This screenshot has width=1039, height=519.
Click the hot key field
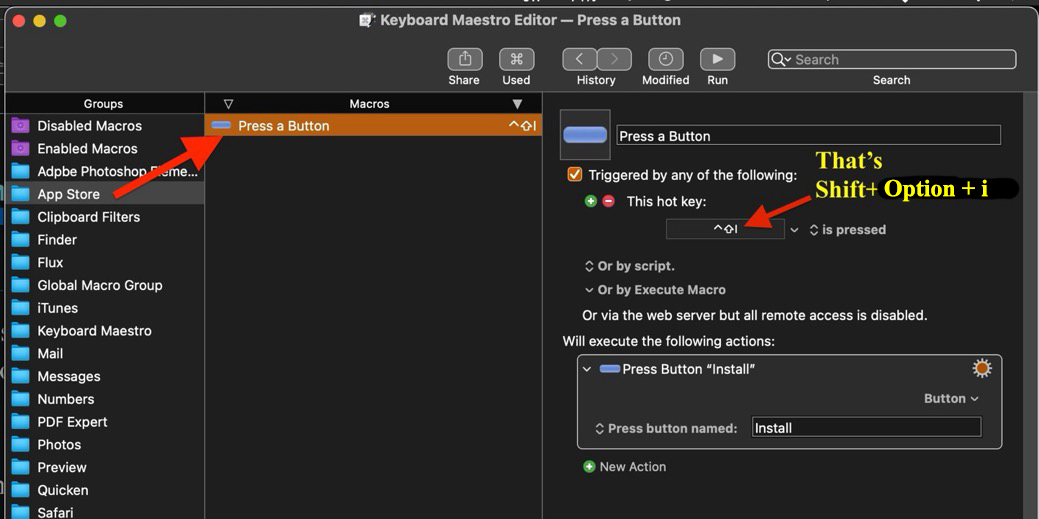pyautogui.click(x=725, y=229)
